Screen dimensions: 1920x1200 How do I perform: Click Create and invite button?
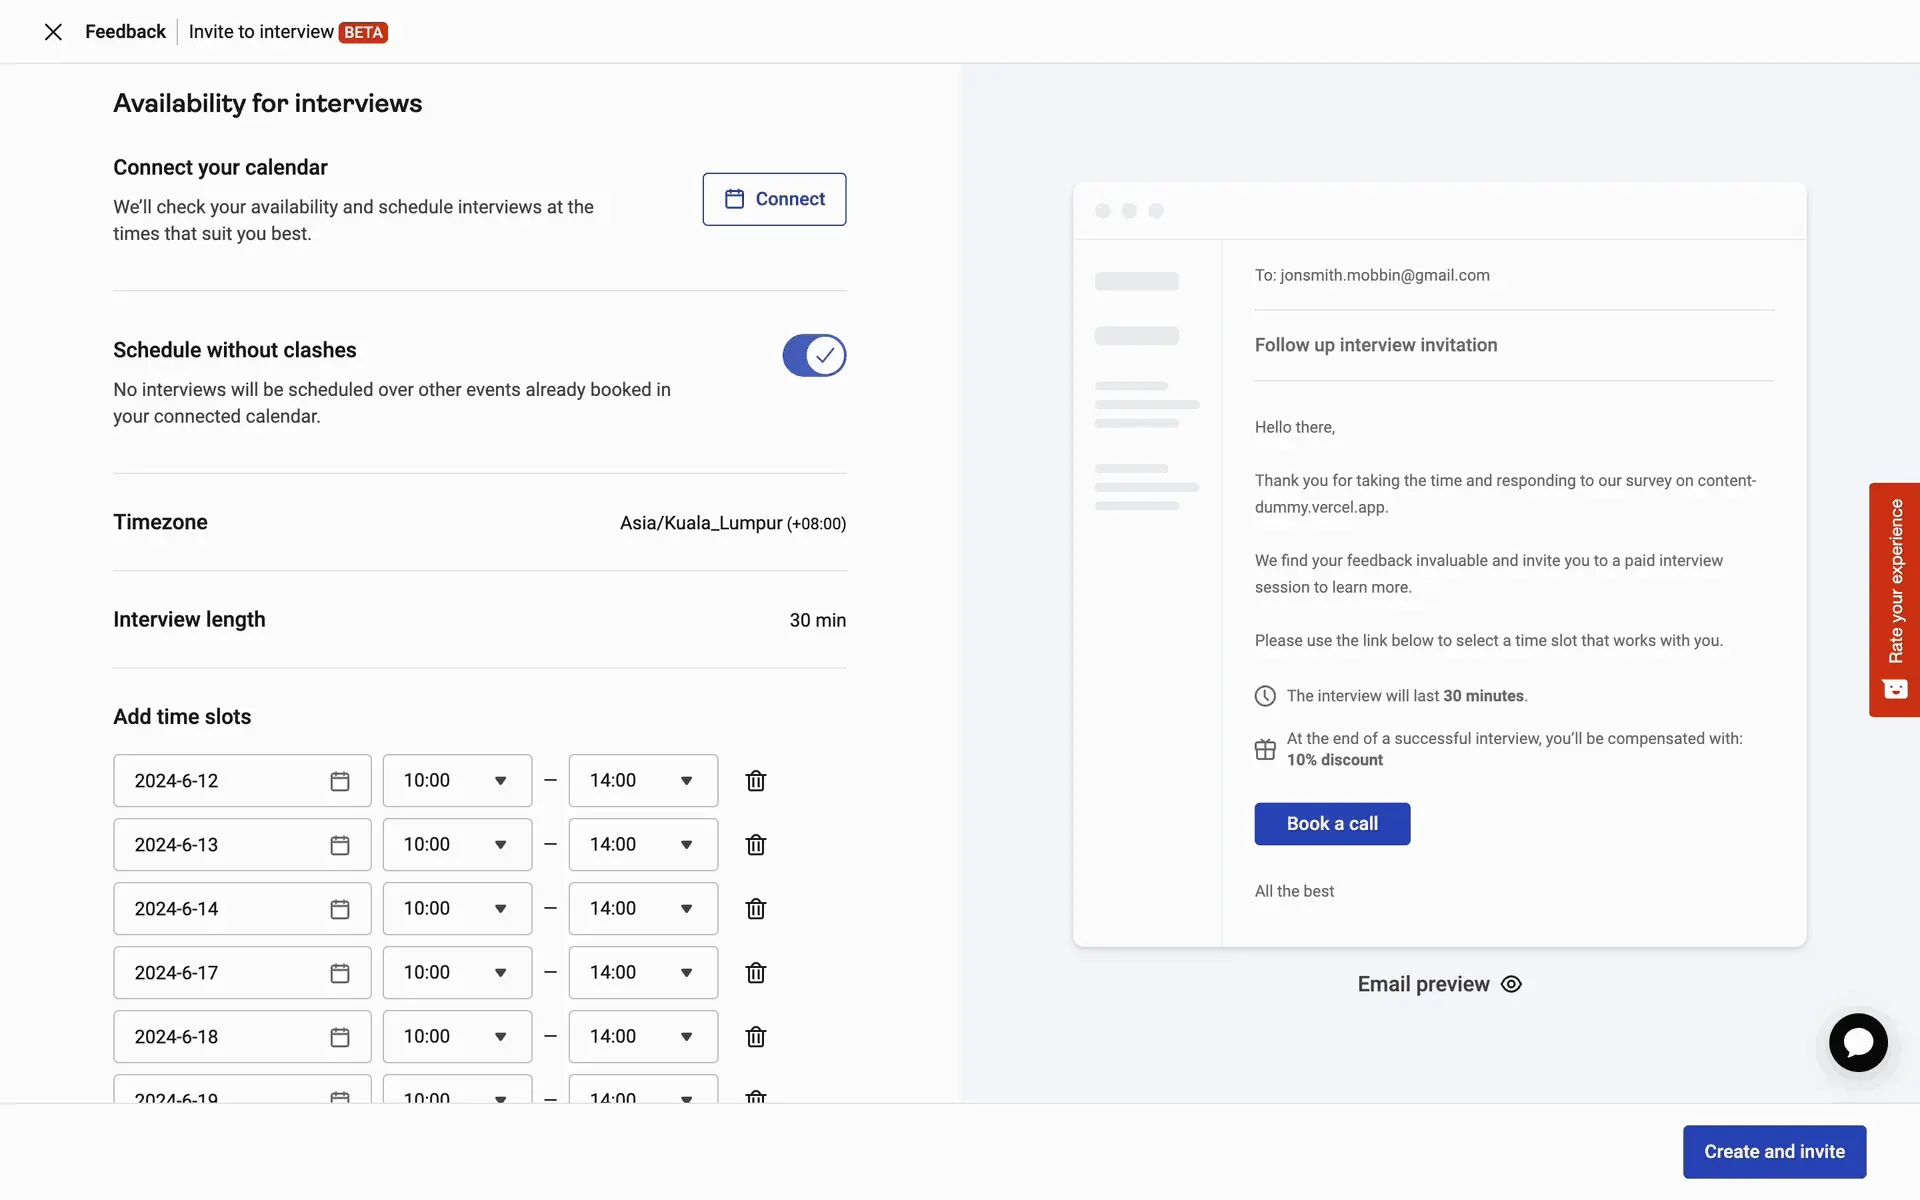[x=1774, y=1152]
